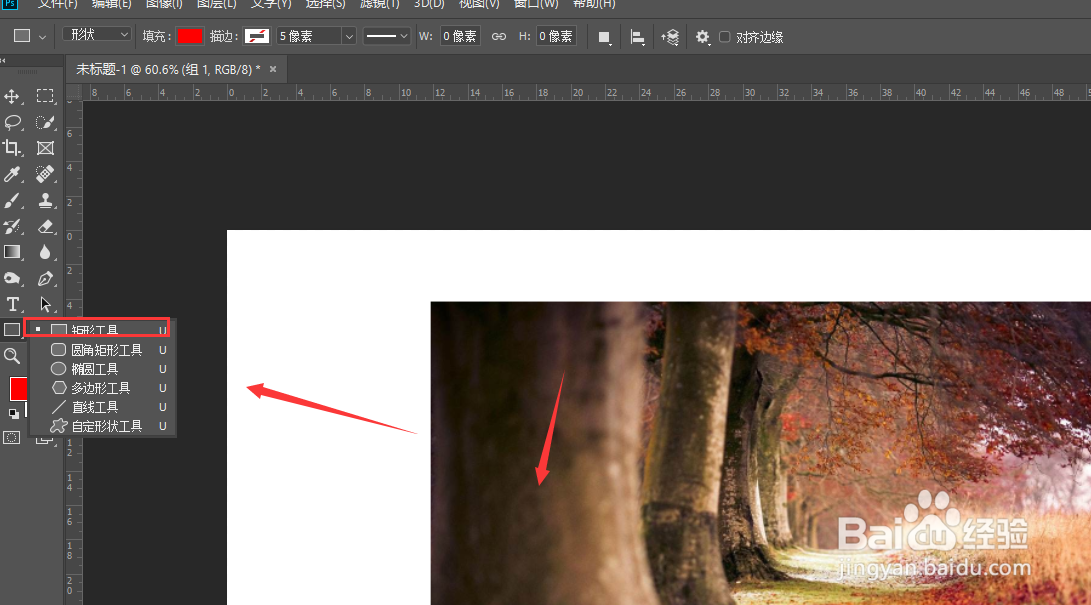The width and height of the screenshot is (1091, 605).
Task: Select the Crop tool
Action: 12,148
